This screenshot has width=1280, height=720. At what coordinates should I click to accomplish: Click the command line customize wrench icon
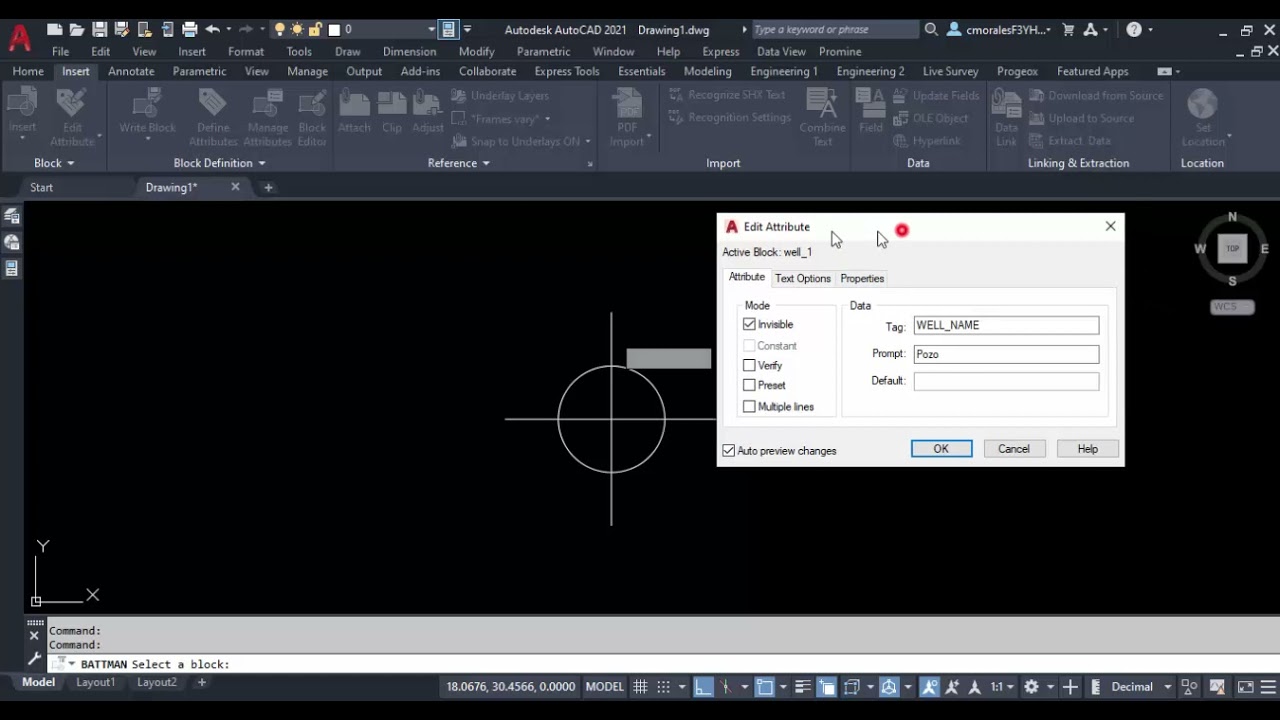coord(34,659)
